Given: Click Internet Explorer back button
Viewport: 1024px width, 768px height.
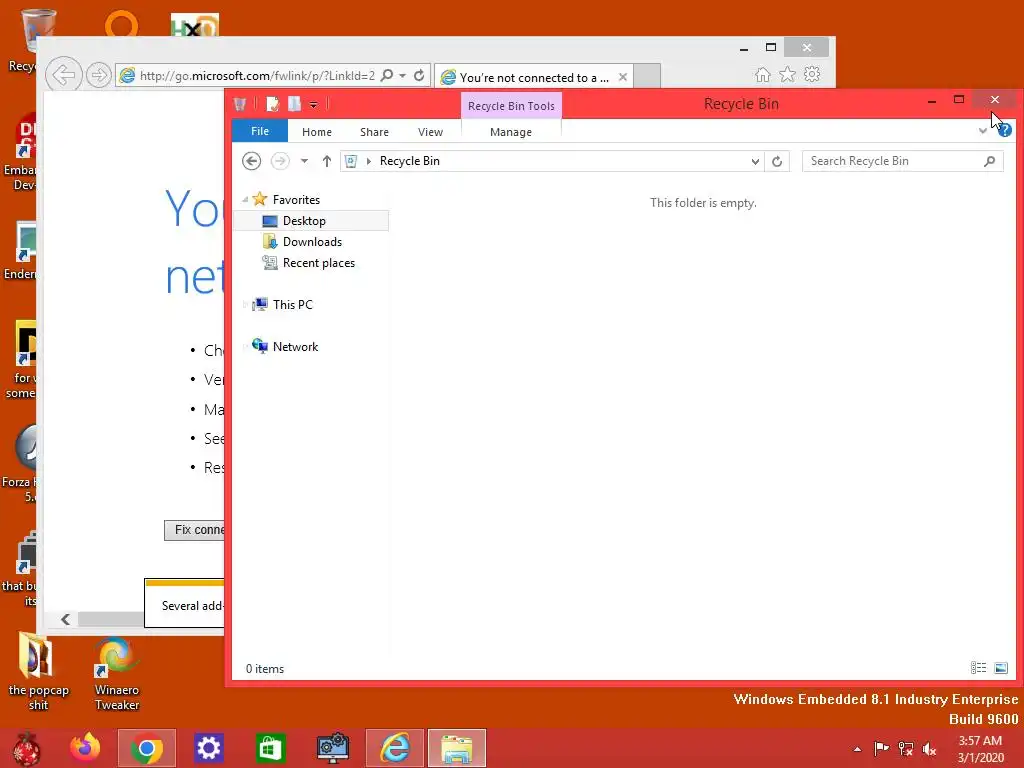Looking at the screenshot, I should 64,74.
